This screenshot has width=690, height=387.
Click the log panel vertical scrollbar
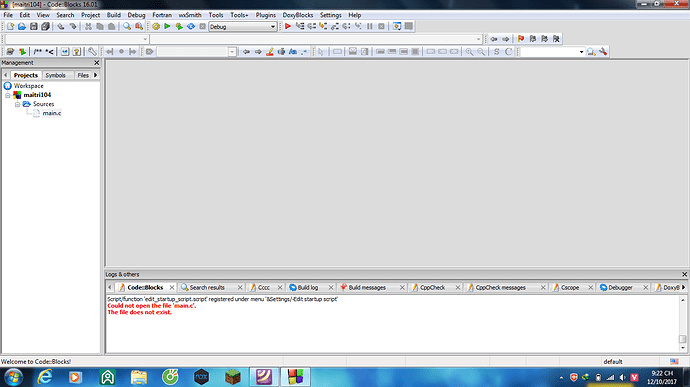(x=683, y=324)
